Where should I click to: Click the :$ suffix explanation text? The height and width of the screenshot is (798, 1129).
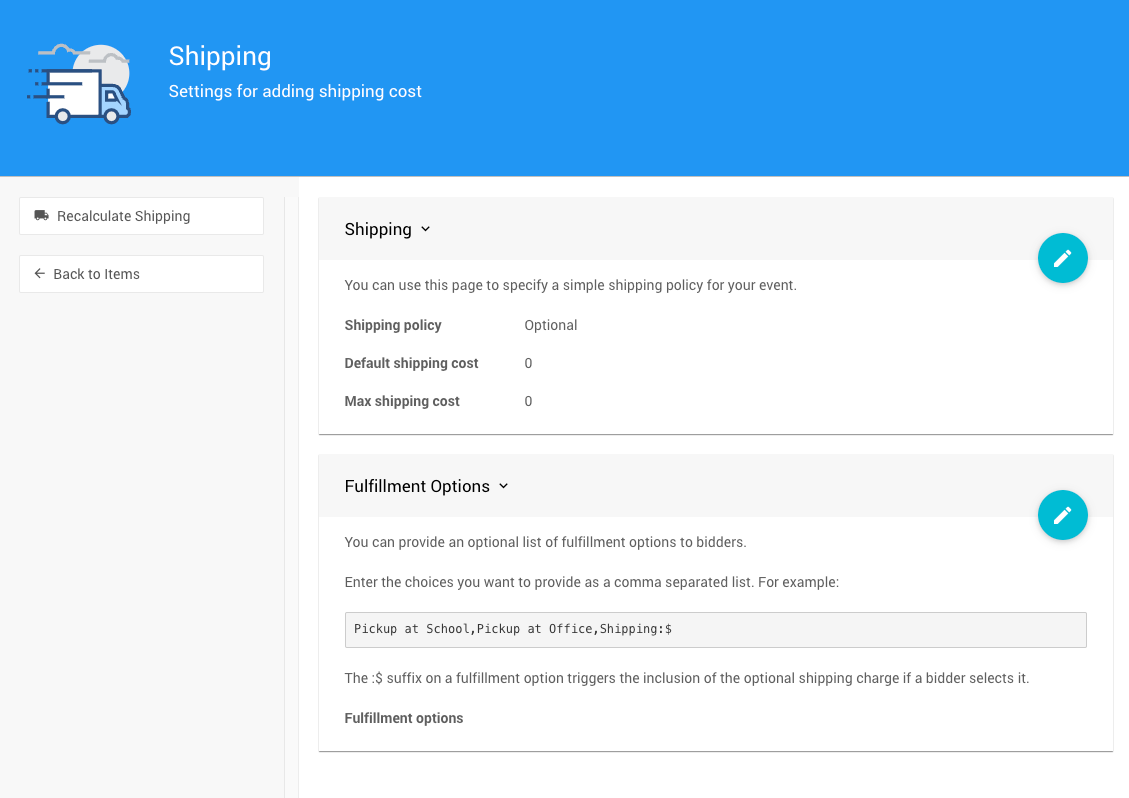point(686,678)
